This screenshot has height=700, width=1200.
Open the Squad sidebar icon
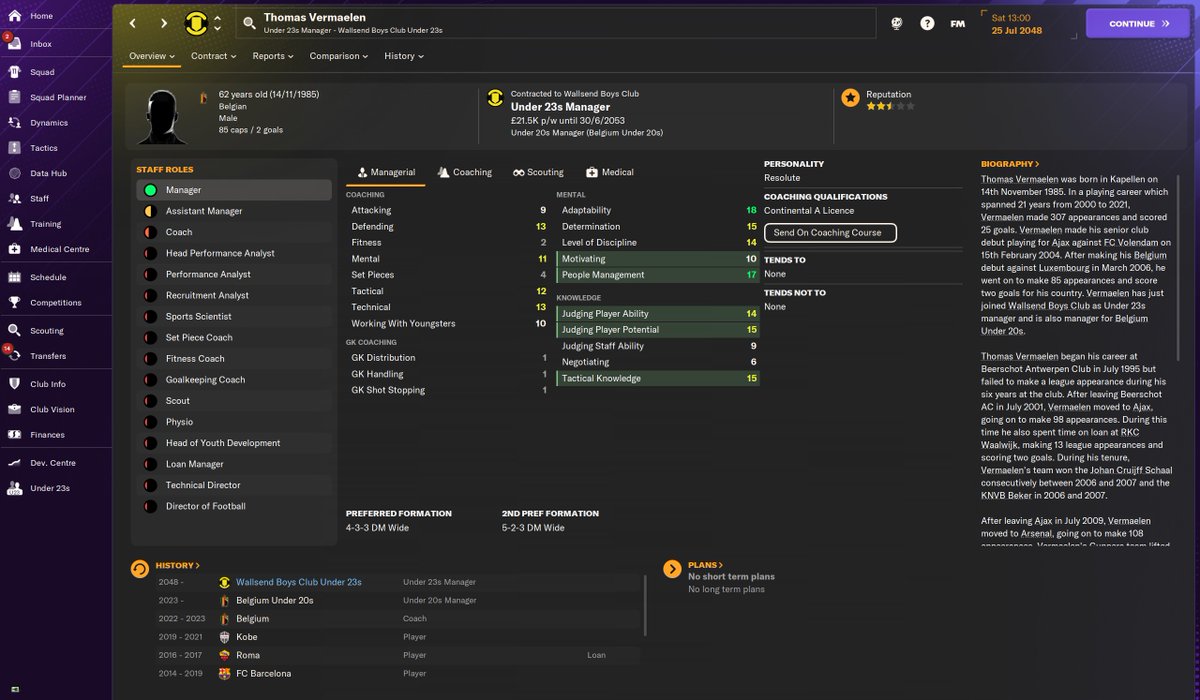[x=14, y=72]
